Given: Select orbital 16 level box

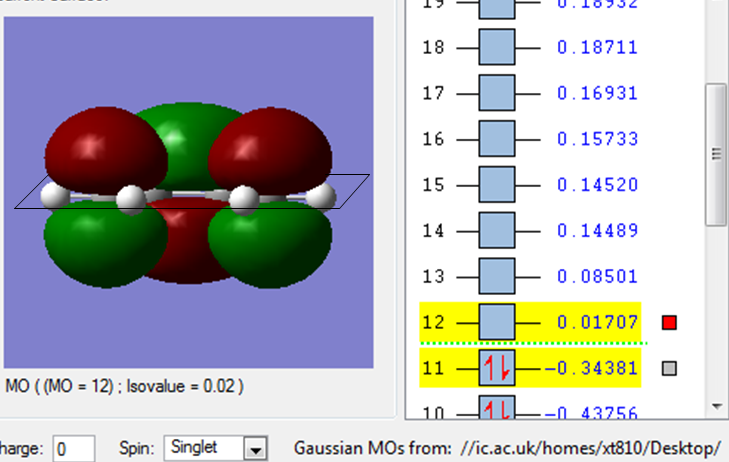Looking at the screenshot, I should [497, 139].
